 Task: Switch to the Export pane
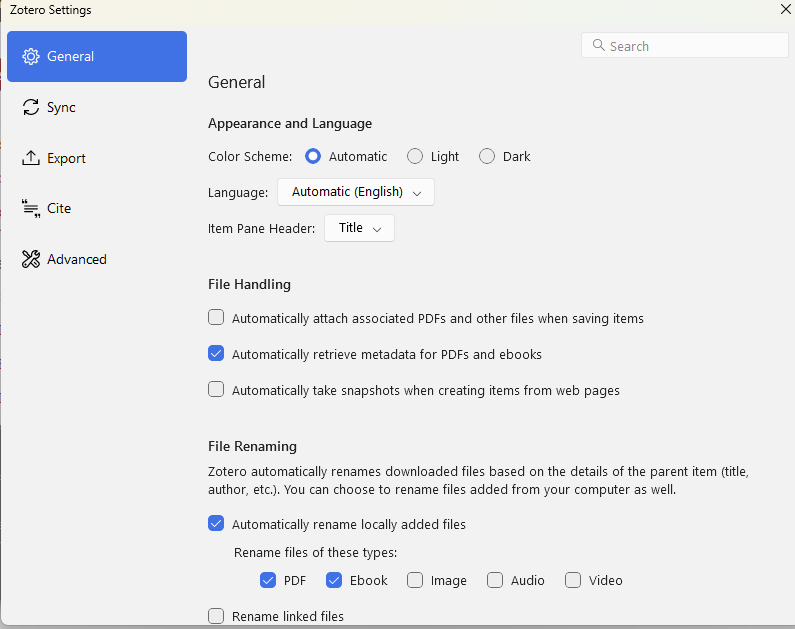[x=97, y=158]
